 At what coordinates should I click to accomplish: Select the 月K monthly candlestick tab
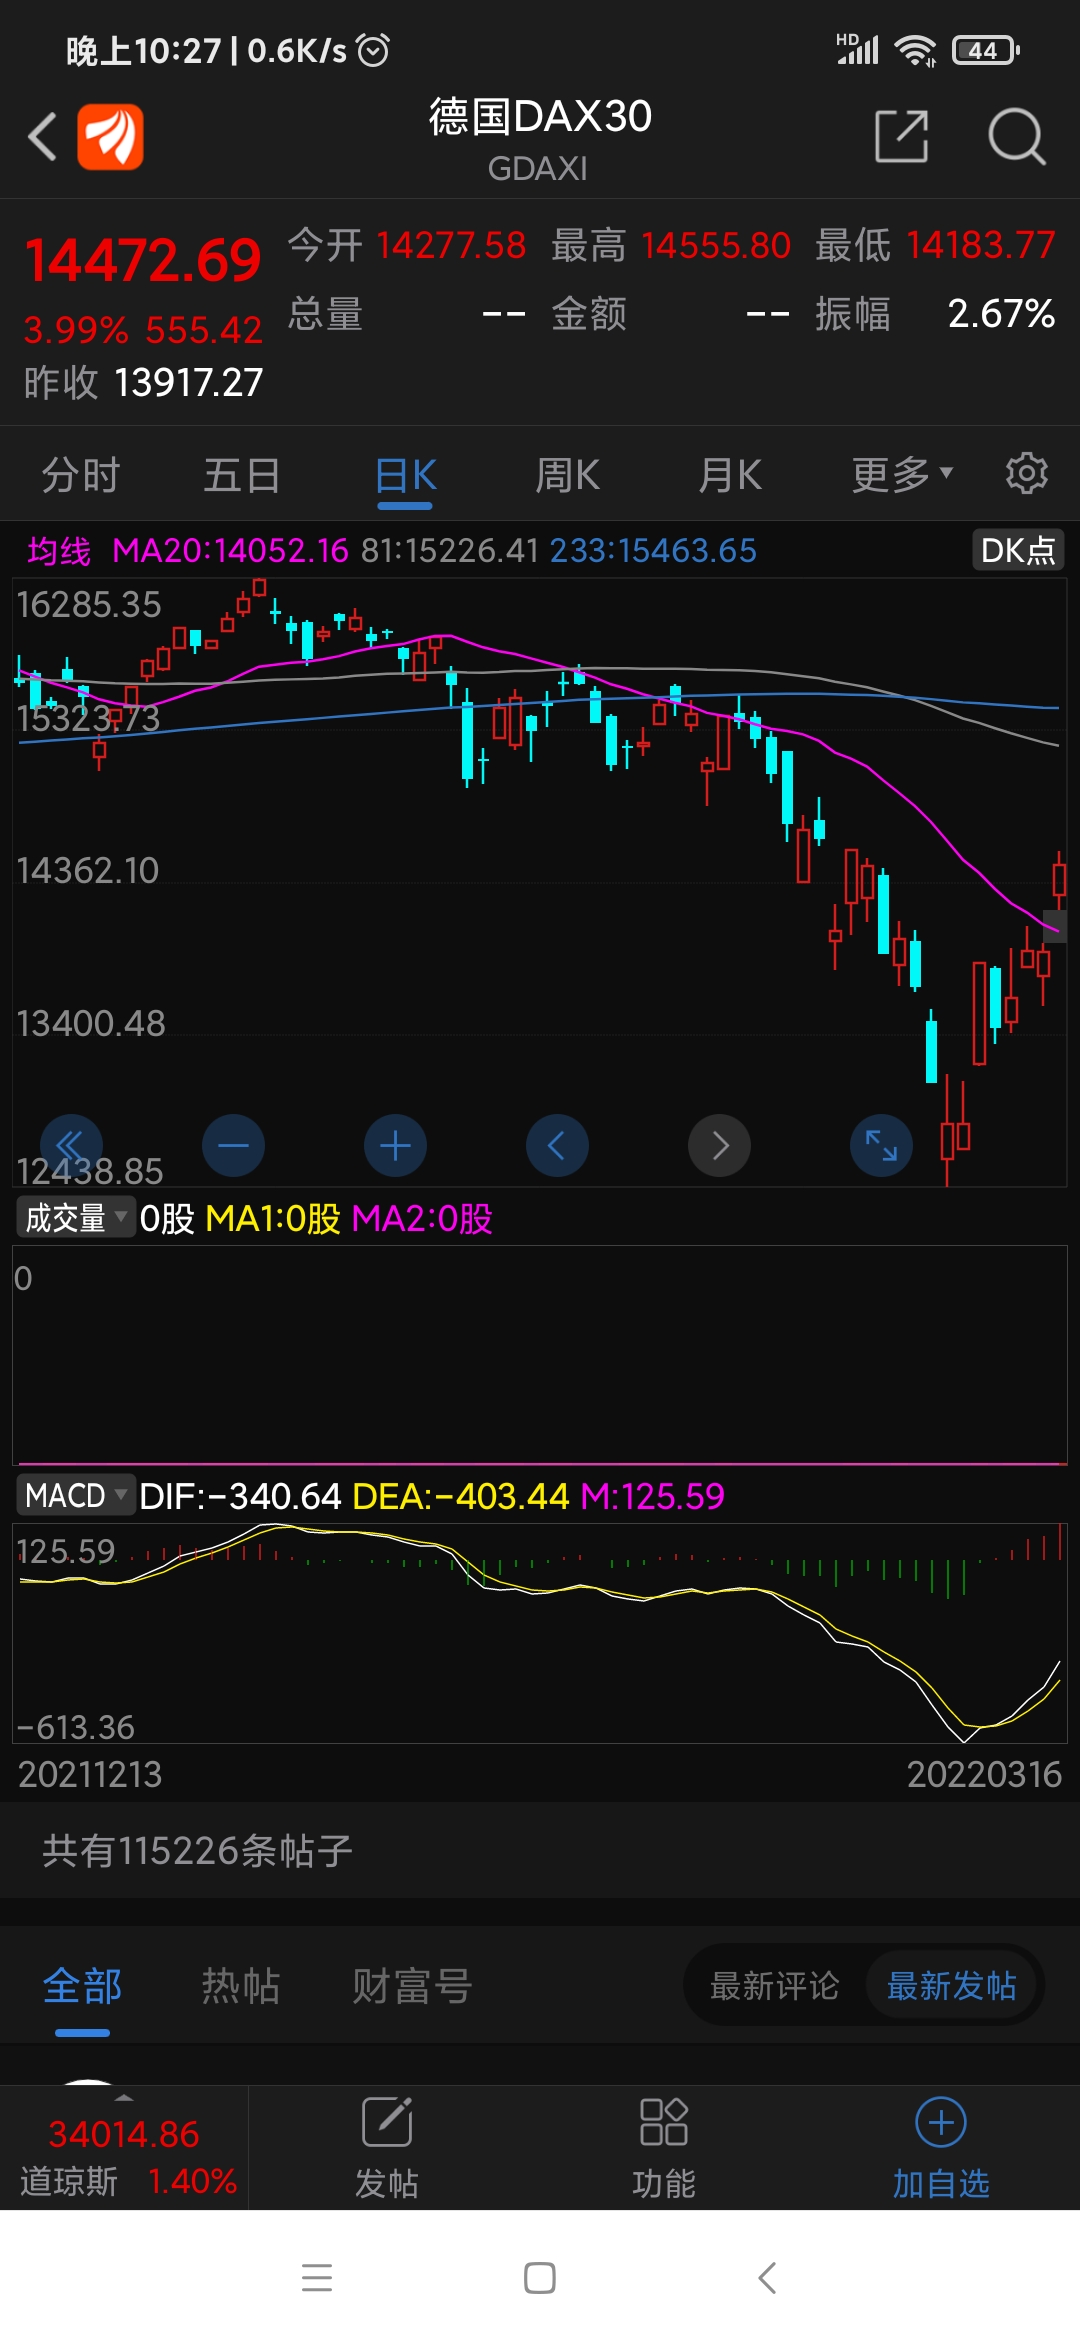point(730,475)
